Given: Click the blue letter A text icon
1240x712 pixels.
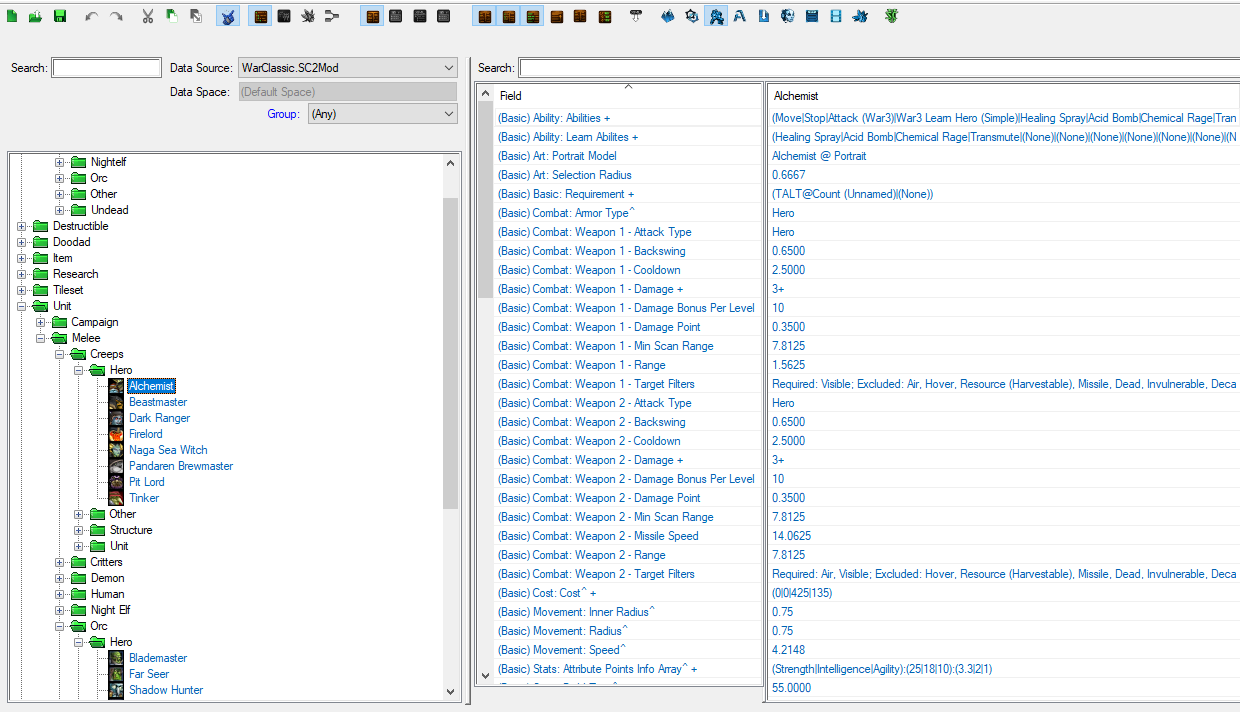Looking at the screenshot, I should 740,17.
